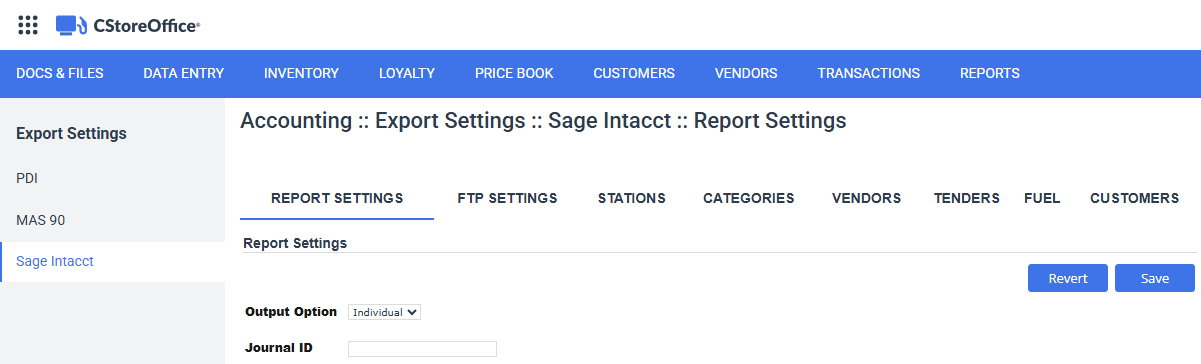Open the apps grid launcher icon

28,25
